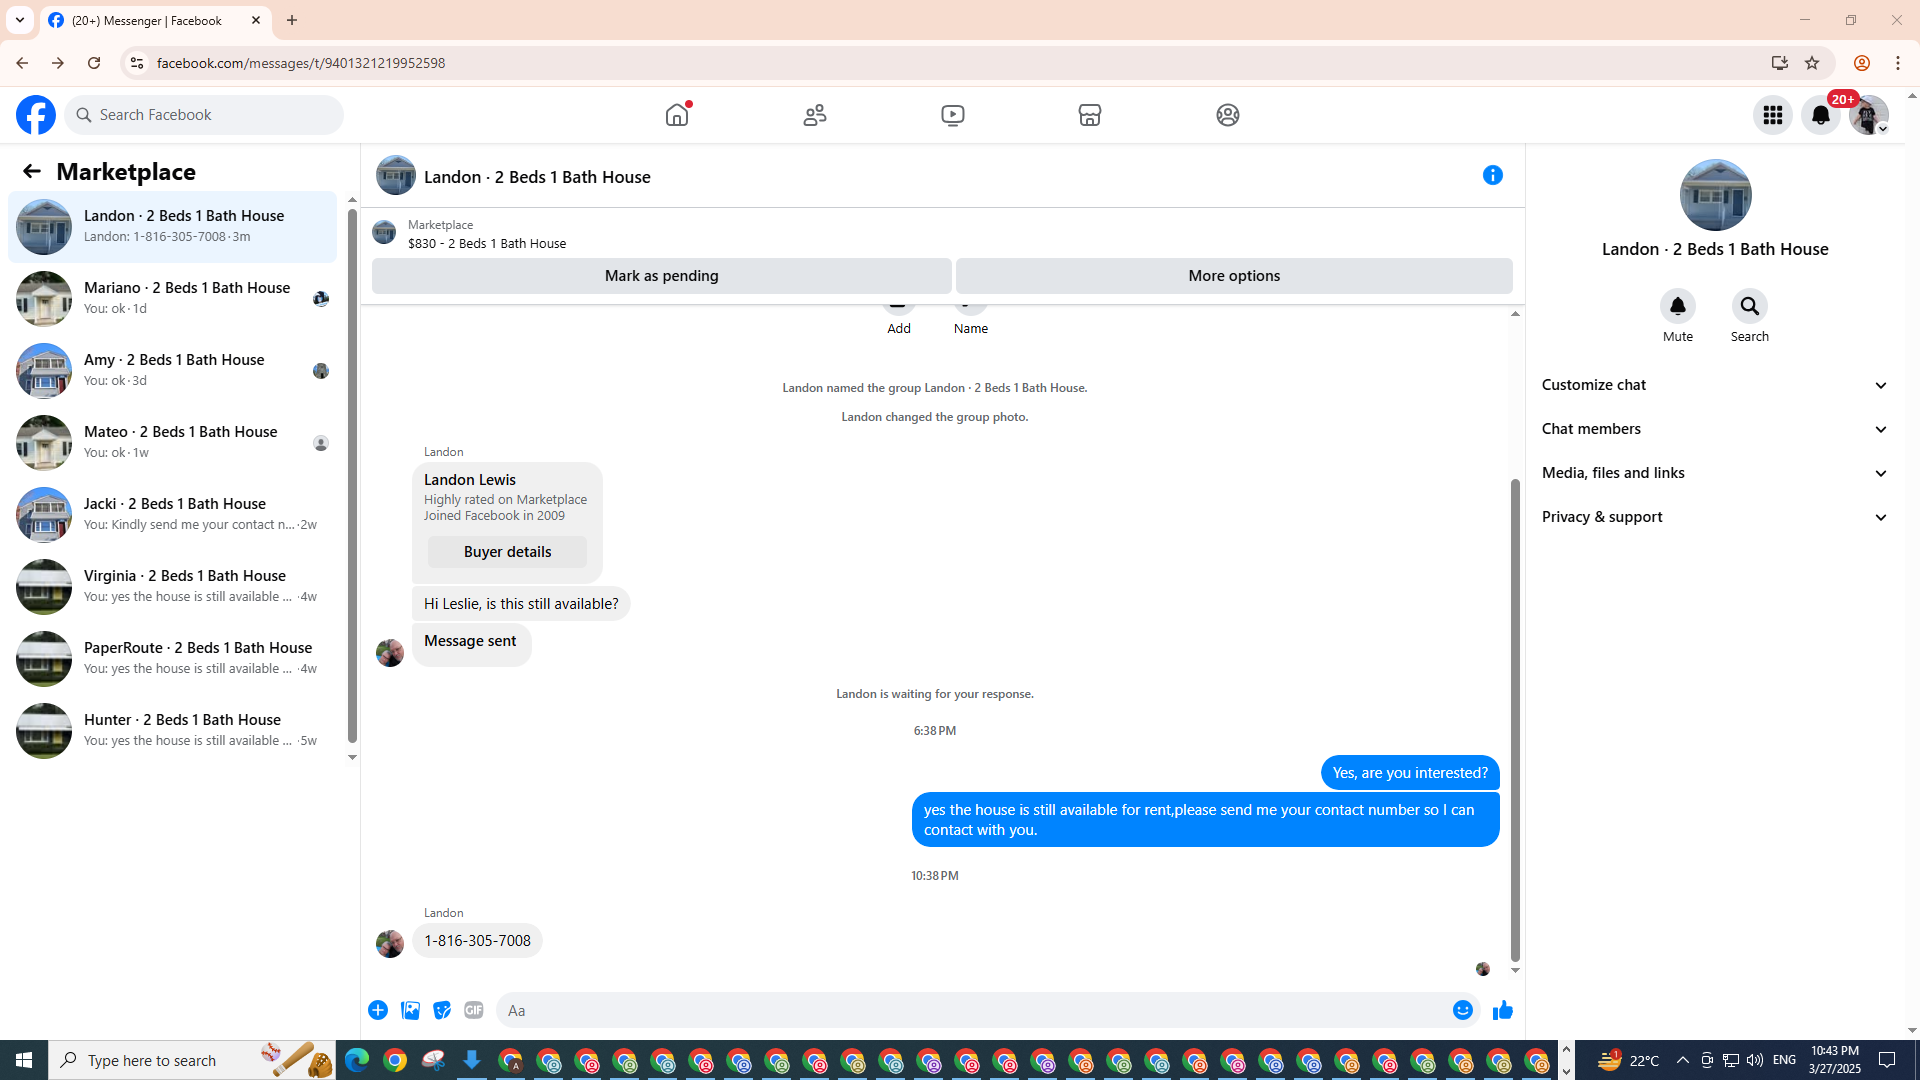This screenshot has width=1920, height=1080.
Task: Open Mariano 2 Beds 1 Bath House chat
Action: [173, 298]
